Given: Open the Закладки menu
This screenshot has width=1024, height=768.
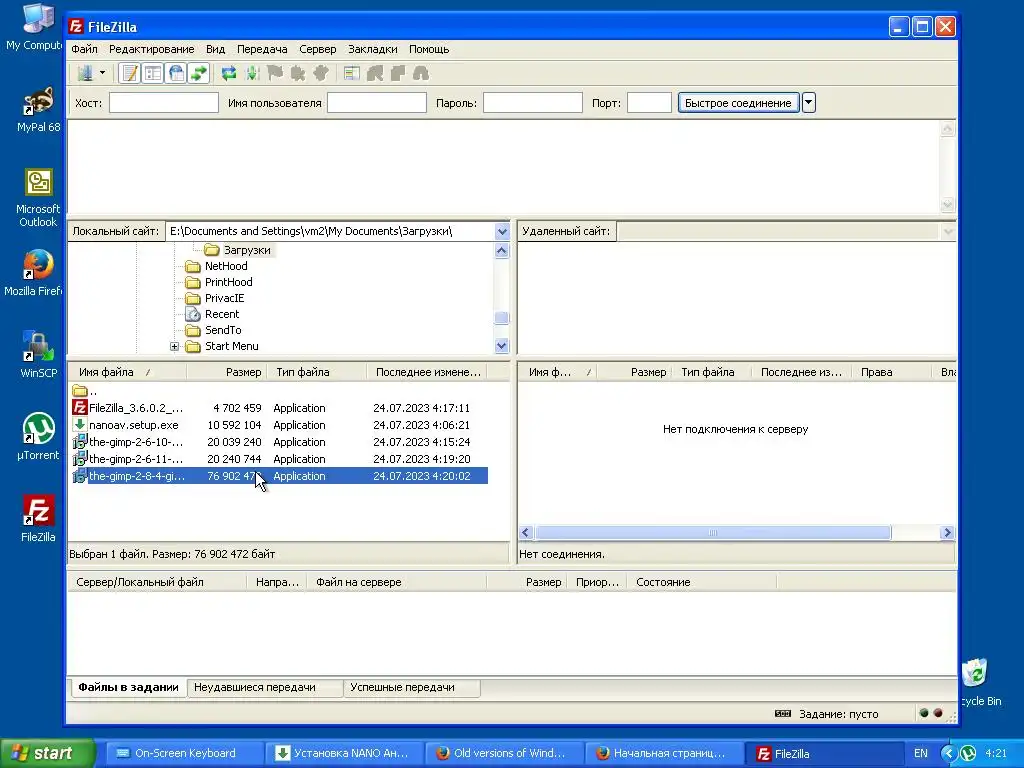Looking at the screenshot, I should [372, 49].
